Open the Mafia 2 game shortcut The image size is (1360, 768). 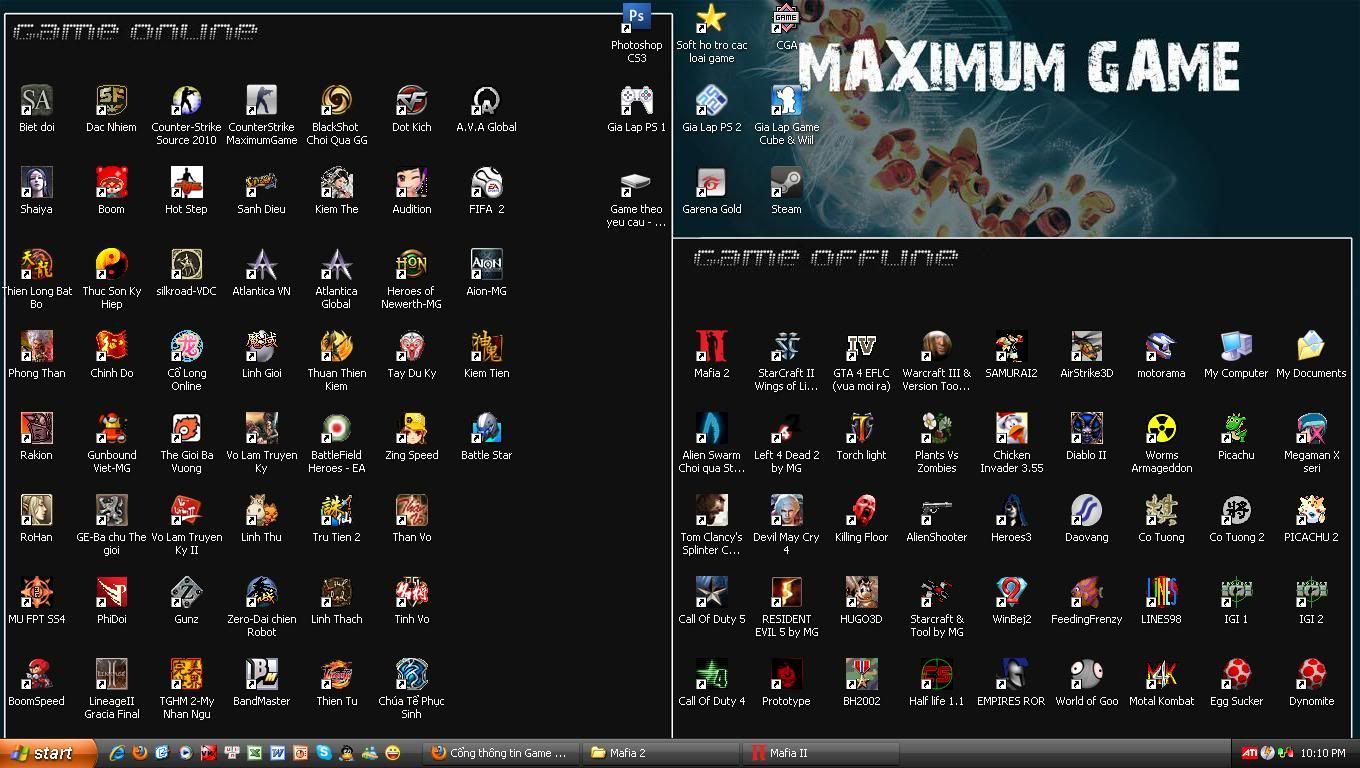pos(711,346)
